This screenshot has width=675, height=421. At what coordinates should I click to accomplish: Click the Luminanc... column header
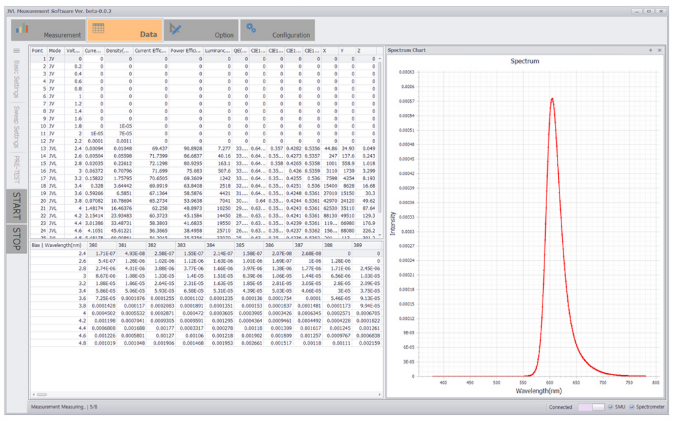pos(218,51)
